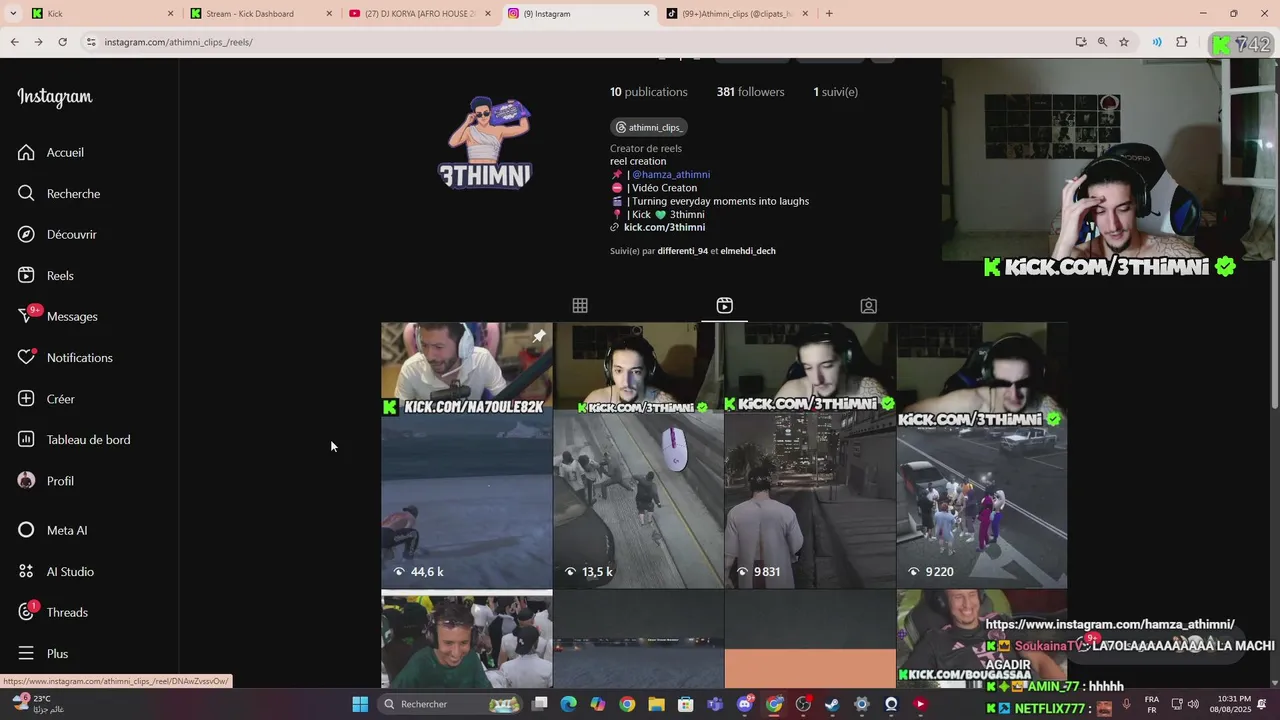The height and width of the screenshot is (720, 1280).
Task: Open a new browser tab
Action: (x=829, y=13)
